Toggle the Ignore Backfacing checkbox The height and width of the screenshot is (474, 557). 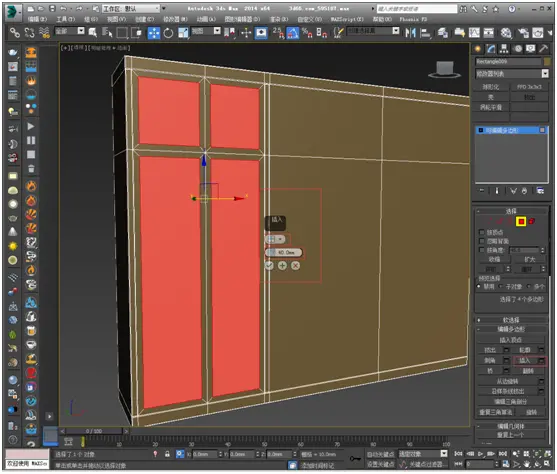pos(482,241)
